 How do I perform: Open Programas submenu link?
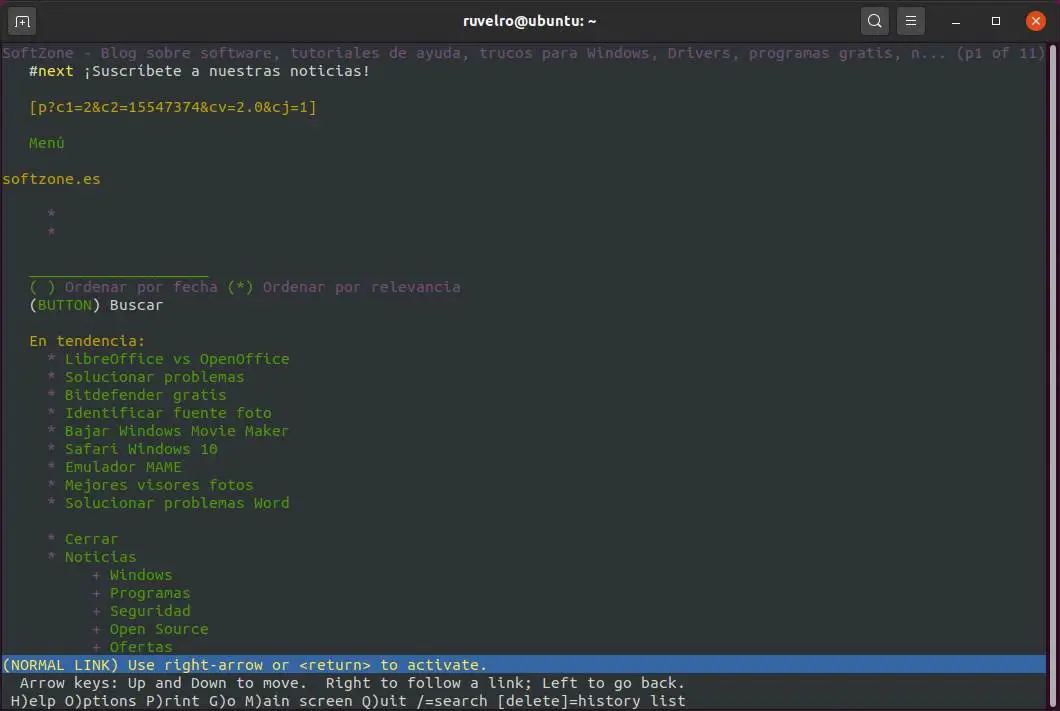150,593
